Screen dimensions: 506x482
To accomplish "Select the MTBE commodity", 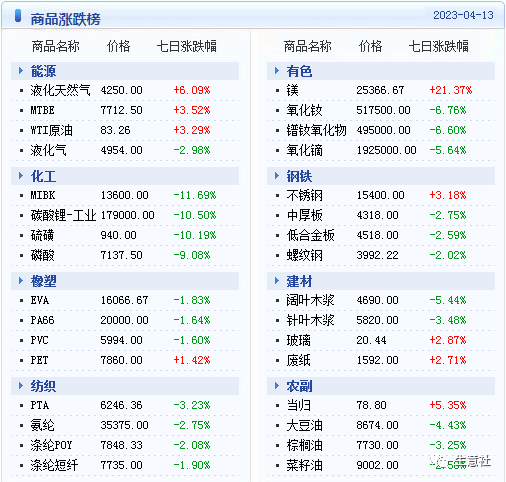I will (42, 110).
